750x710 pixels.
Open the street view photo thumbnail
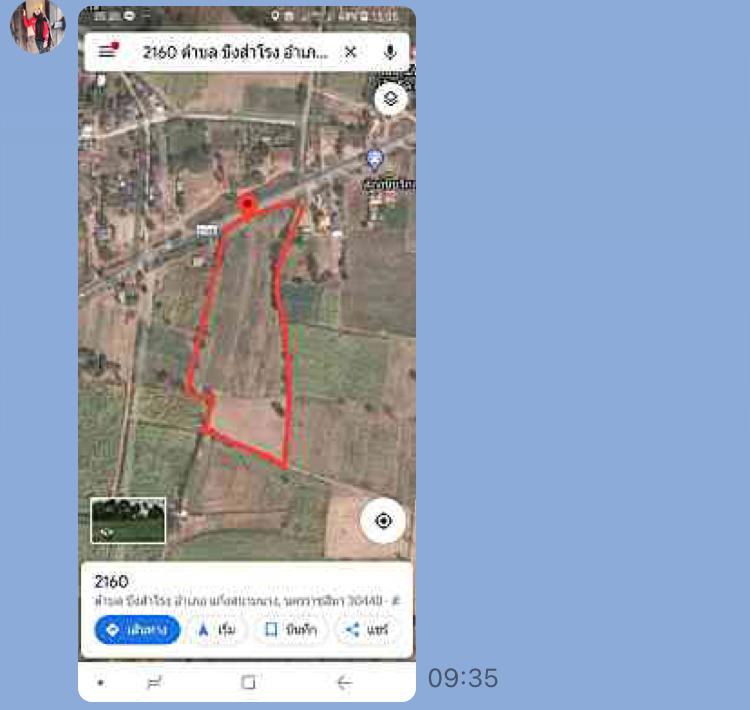[x=128, y=521]
